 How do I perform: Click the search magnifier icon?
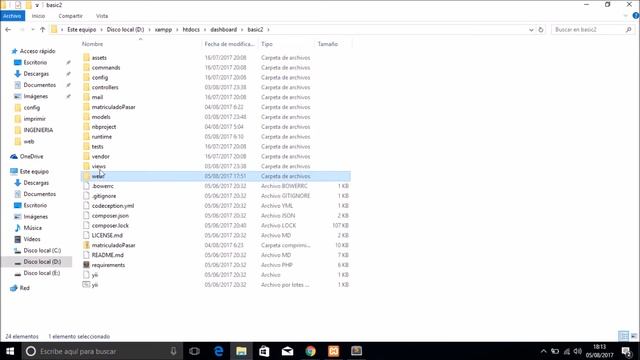628,30
